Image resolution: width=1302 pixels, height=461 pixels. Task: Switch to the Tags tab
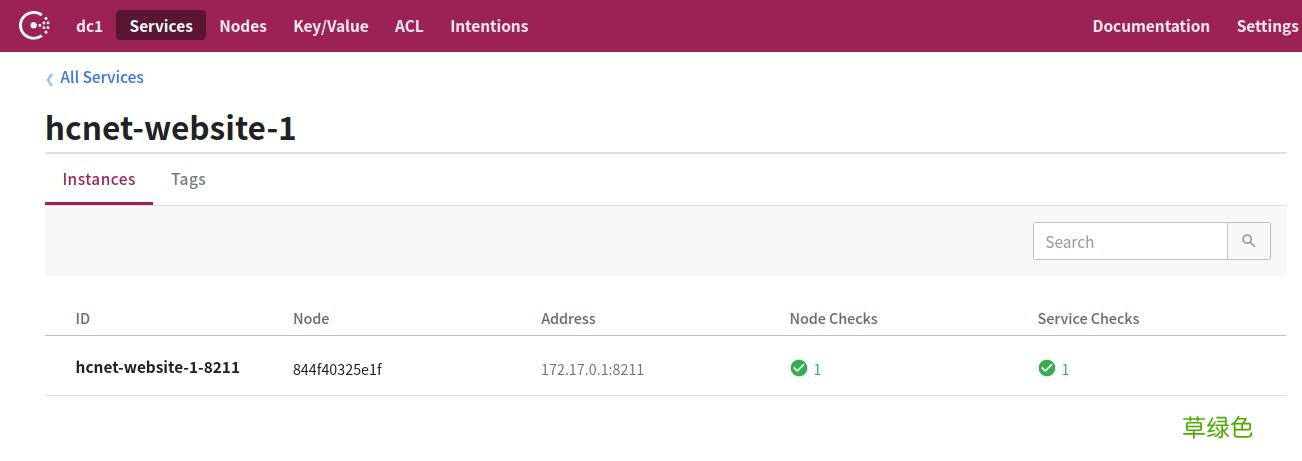(x=188, y=179)
